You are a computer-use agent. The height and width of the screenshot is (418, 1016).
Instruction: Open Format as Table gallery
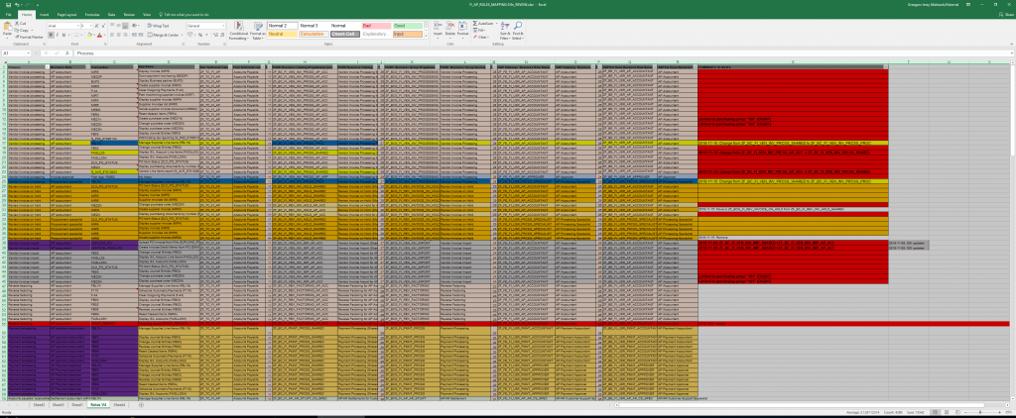click(x=258, y=30)
